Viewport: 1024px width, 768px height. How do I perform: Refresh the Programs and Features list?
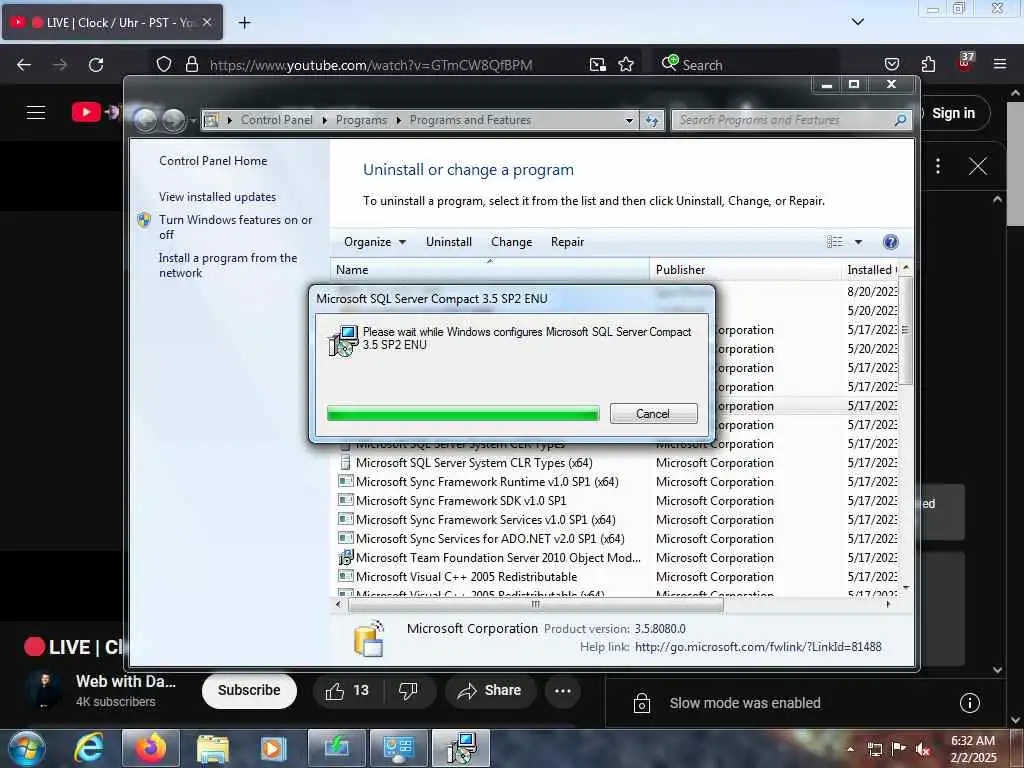(x=652, y=120)
